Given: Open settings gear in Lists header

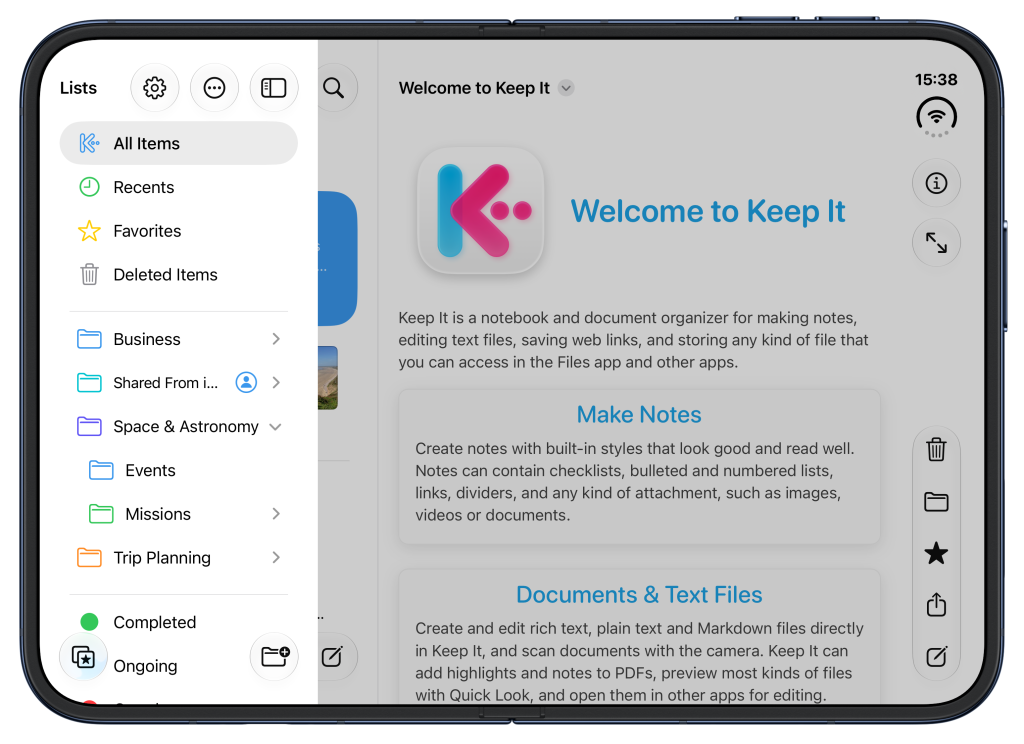Looking at the screenshot, I should click(155, 88).
